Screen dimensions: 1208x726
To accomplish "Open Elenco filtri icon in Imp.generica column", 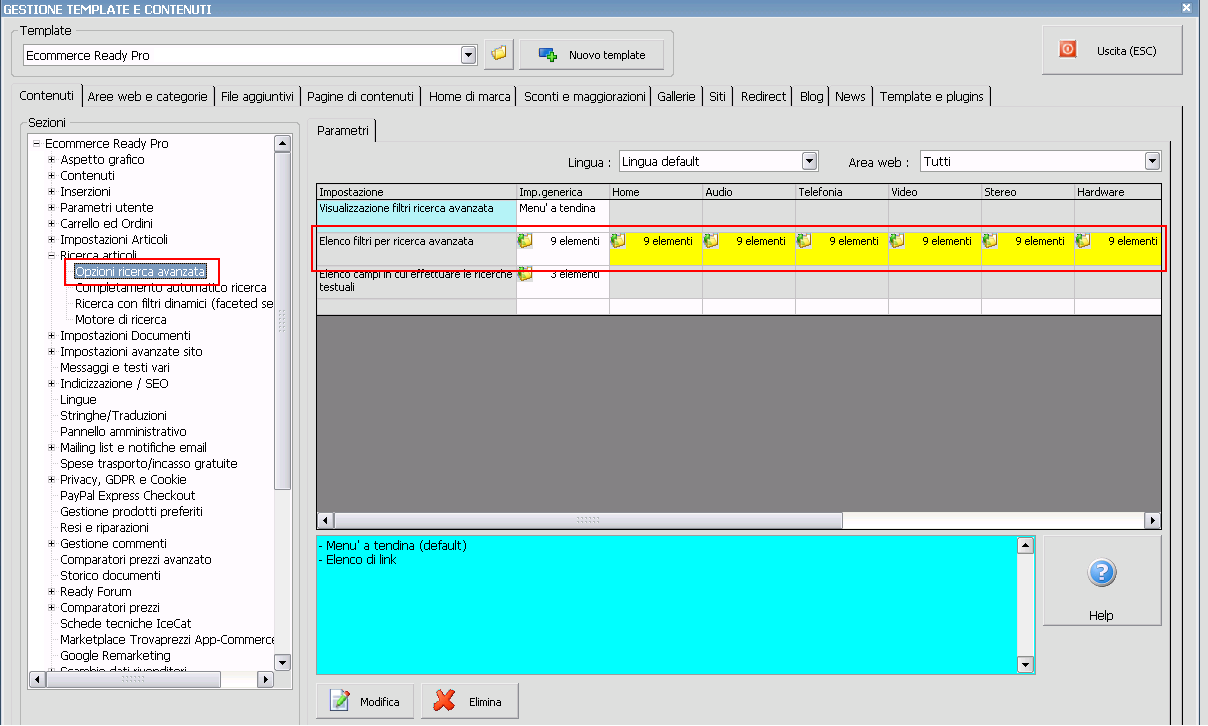I will (x=525, y=241).
